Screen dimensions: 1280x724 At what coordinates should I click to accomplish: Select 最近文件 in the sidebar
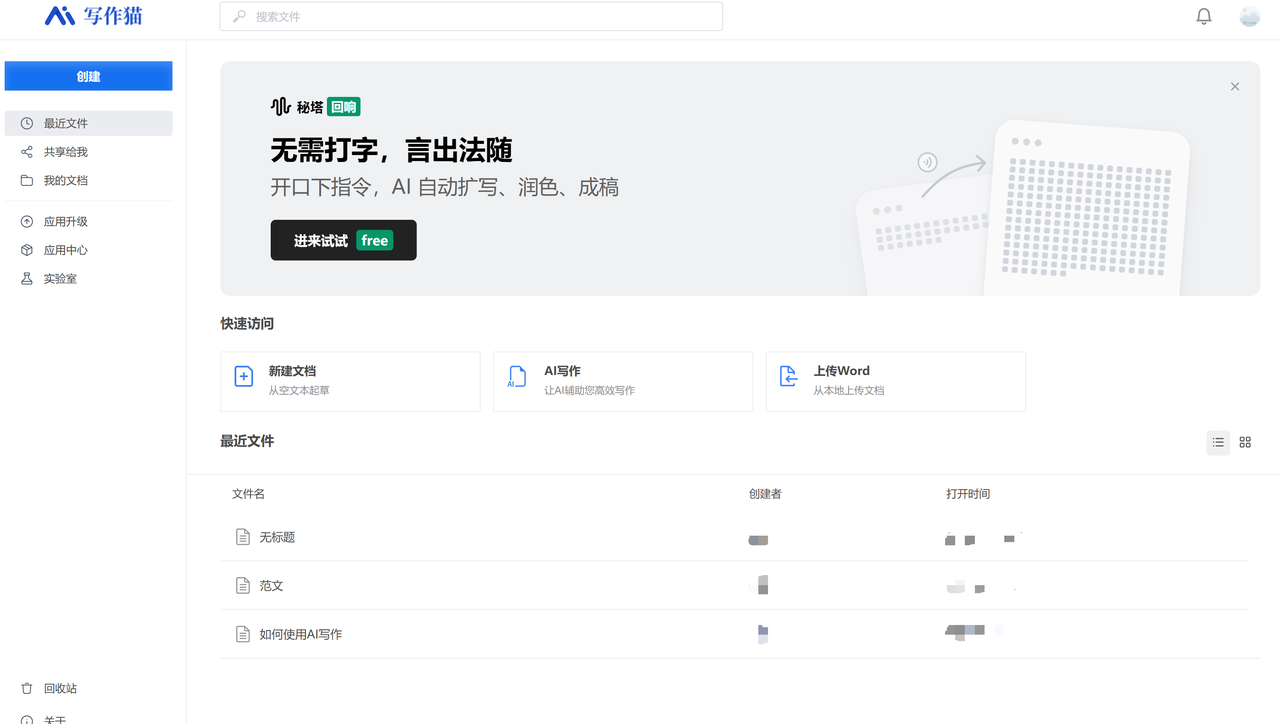pyautogui.click(x=88, y=123)
